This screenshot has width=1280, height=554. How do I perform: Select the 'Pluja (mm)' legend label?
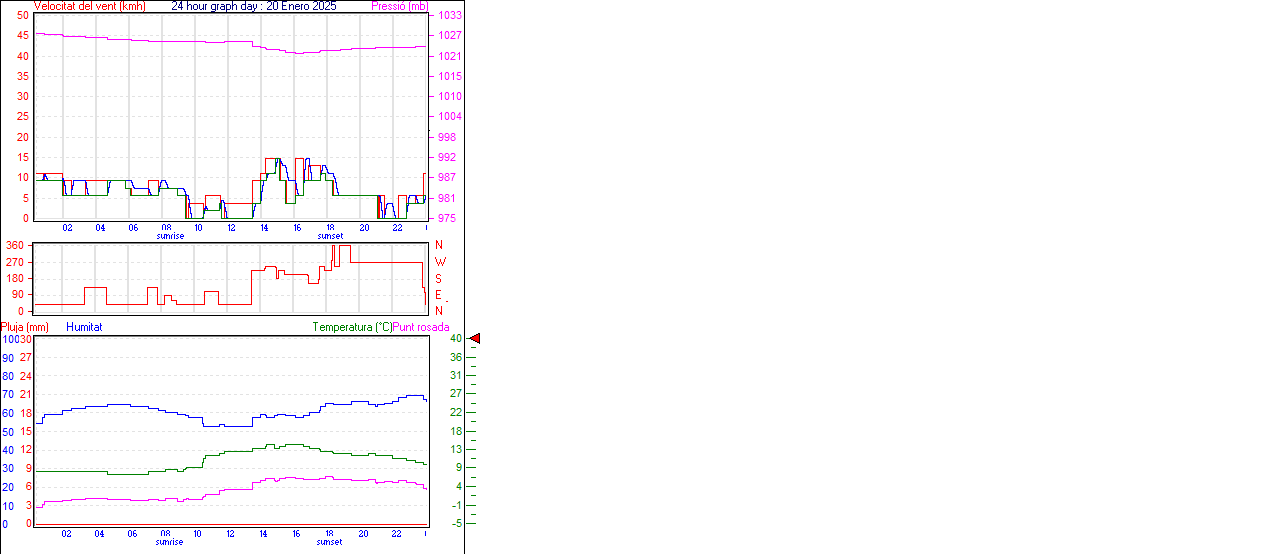(25, 327)
